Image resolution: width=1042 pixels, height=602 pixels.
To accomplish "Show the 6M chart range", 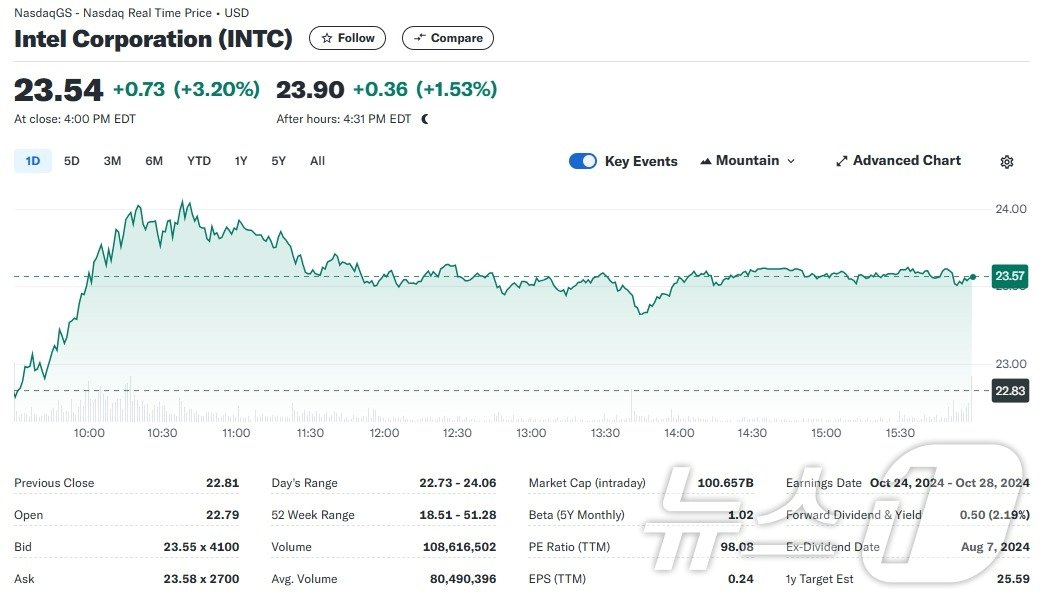I will (x=154, y=161).
